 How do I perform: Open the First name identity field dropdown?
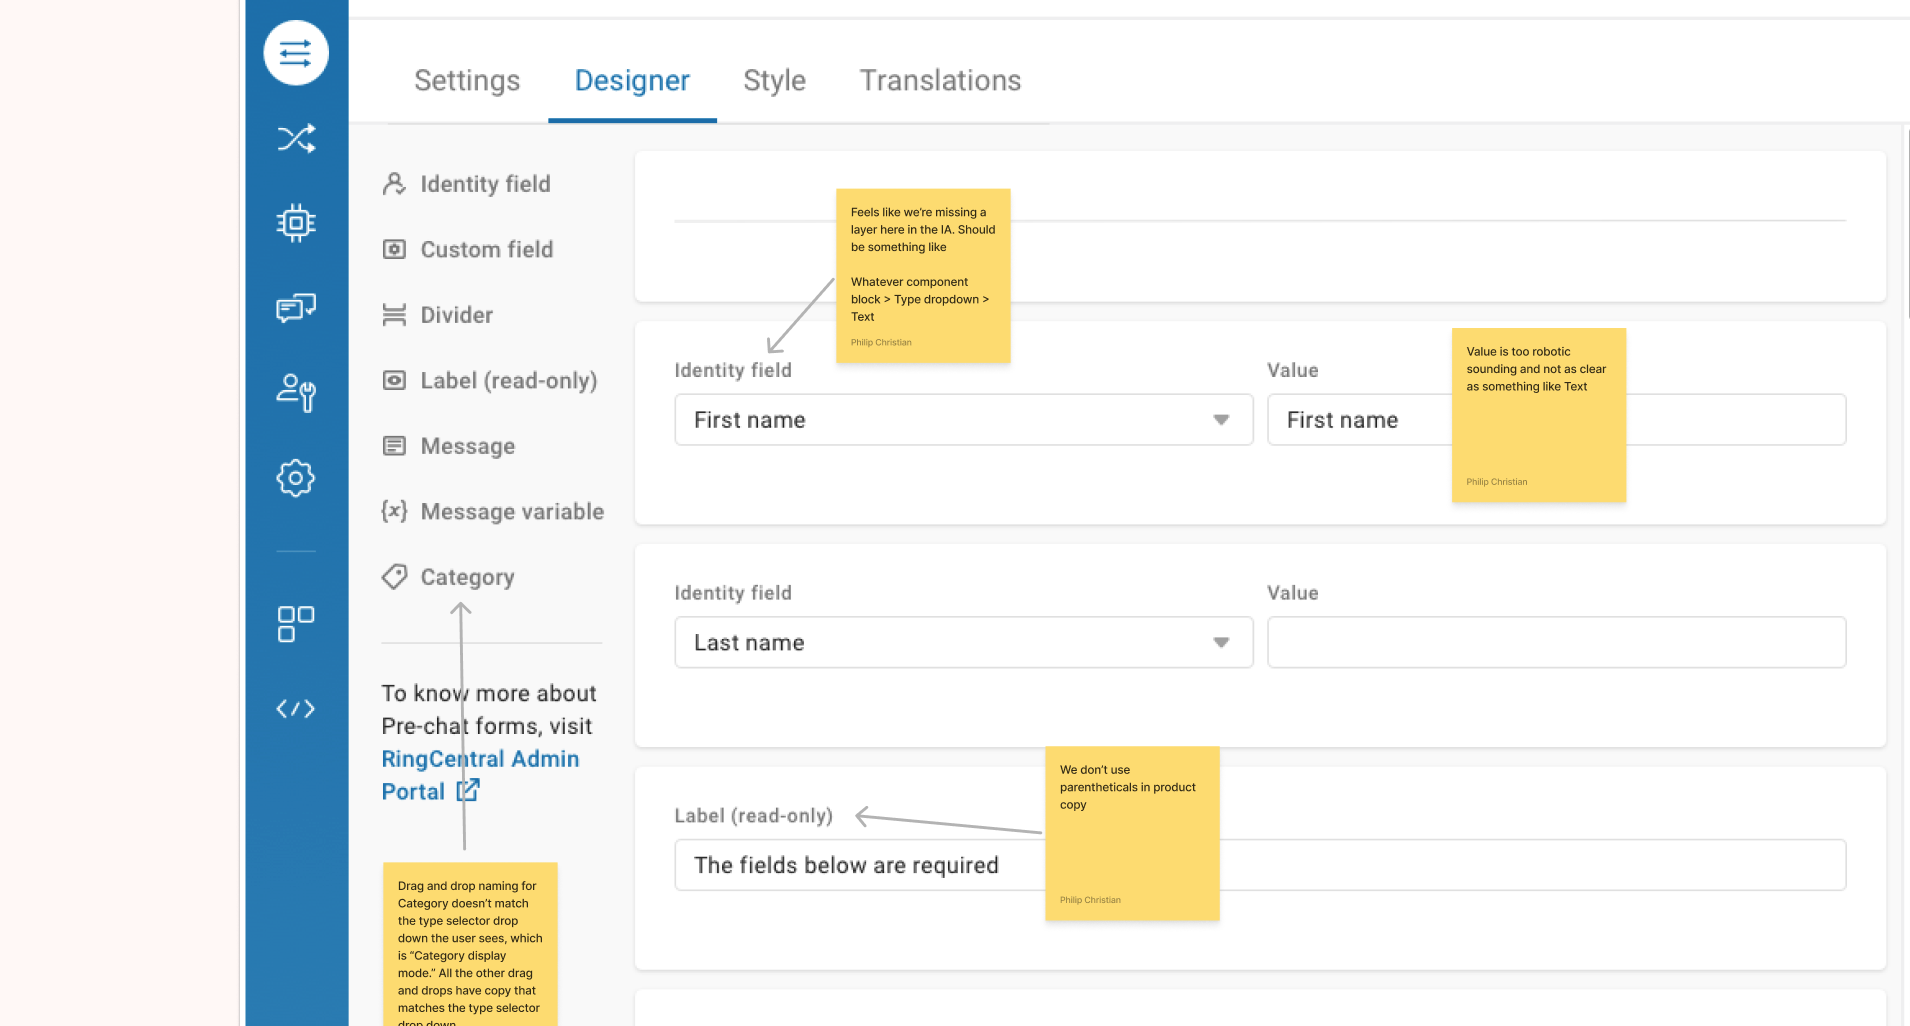[964, 420]
